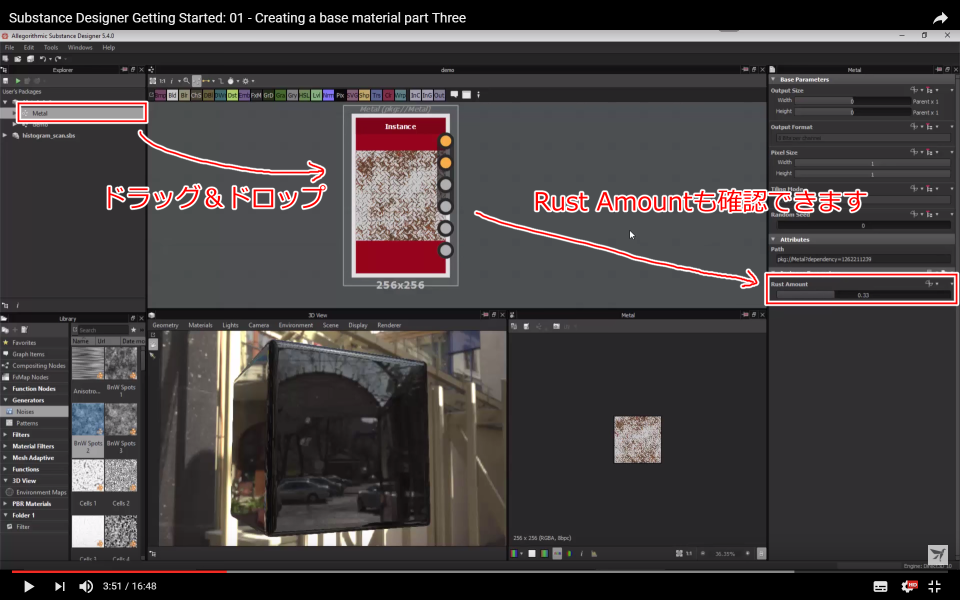Toggle the white background swatch in 2D view
The height and width of the screenshot is (600, 960).
(x=531, y=553)
